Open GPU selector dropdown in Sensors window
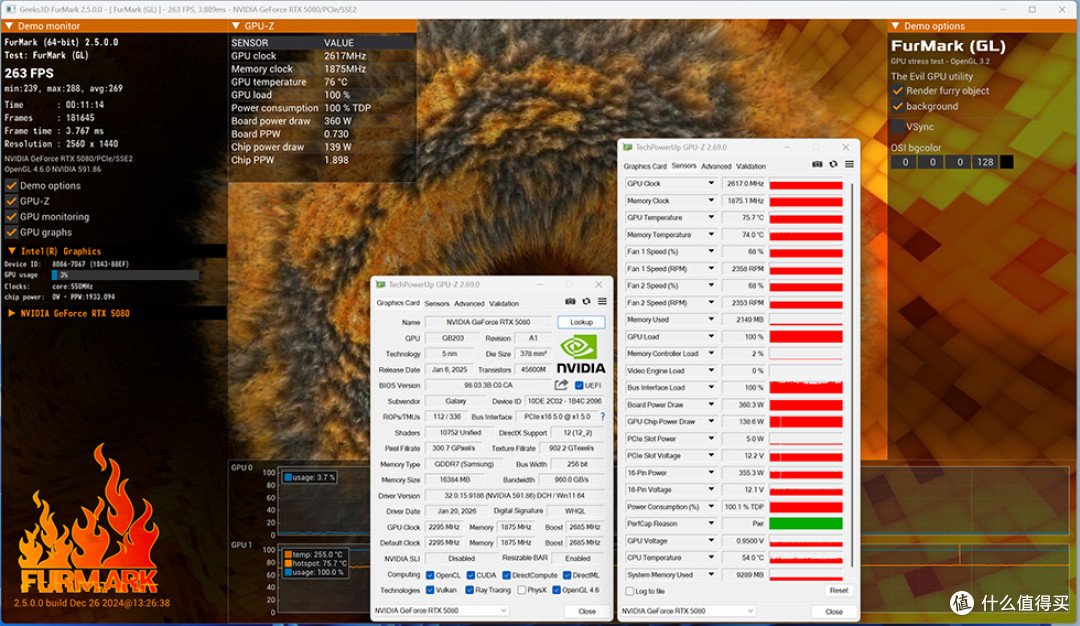 [687, 611]
